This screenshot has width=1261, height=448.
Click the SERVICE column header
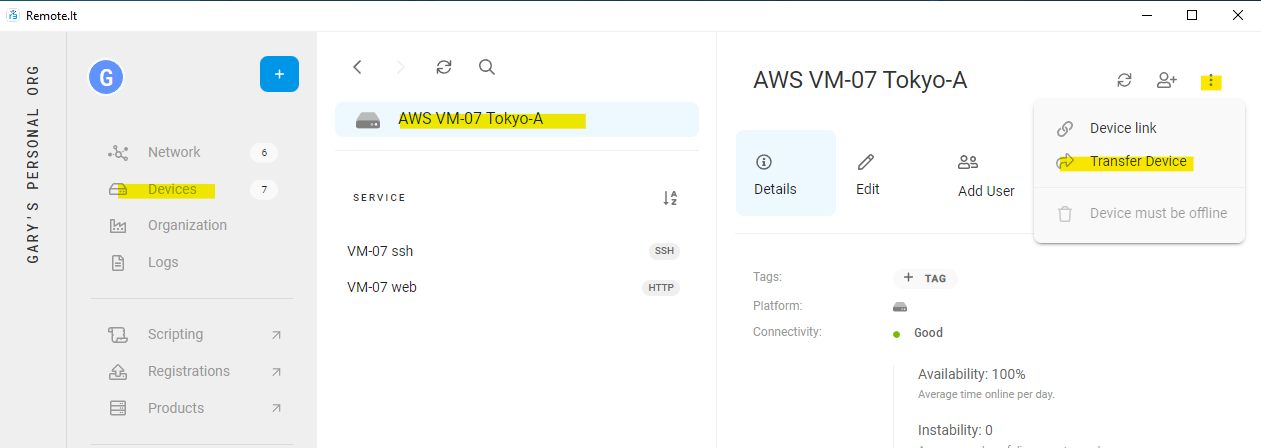coord(379,198)
